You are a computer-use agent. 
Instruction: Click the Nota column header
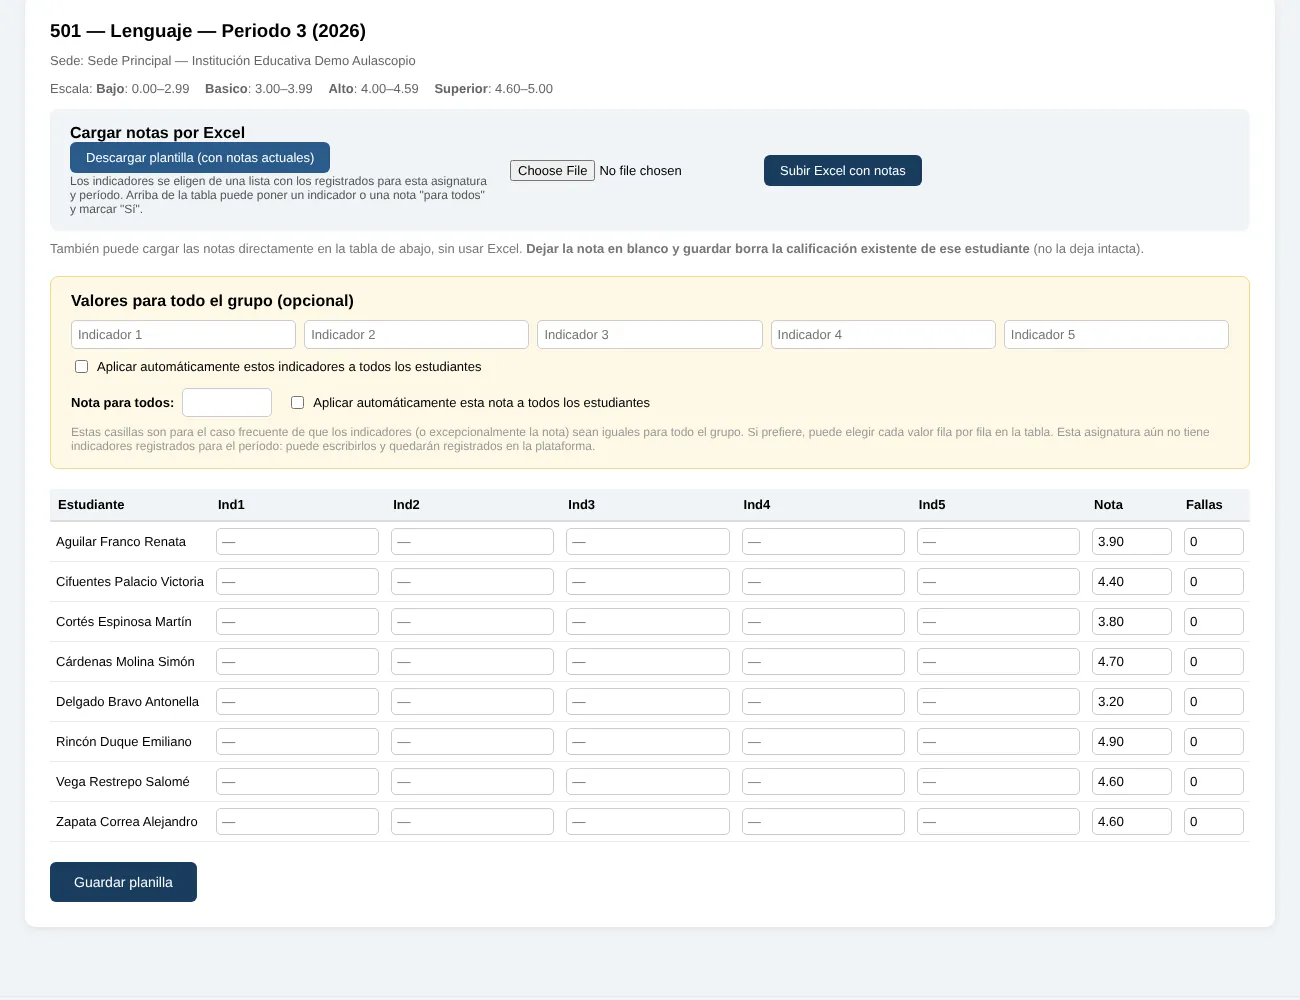pos(1108,505)
